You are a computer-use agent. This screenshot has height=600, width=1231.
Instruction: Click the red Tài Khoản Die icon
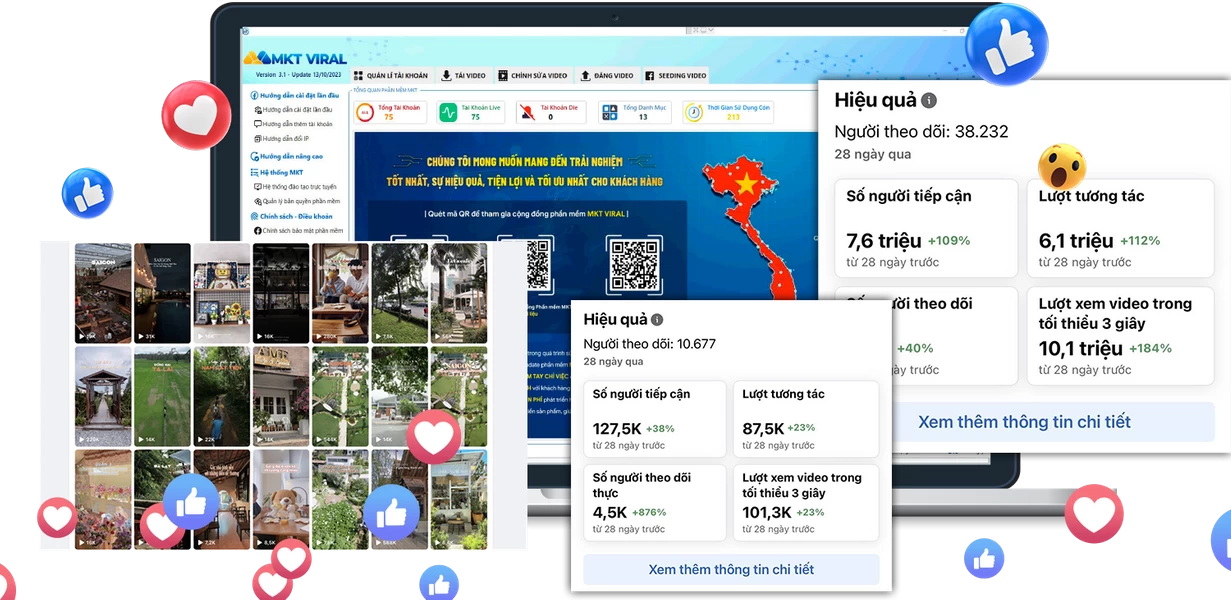click(527, 113)
